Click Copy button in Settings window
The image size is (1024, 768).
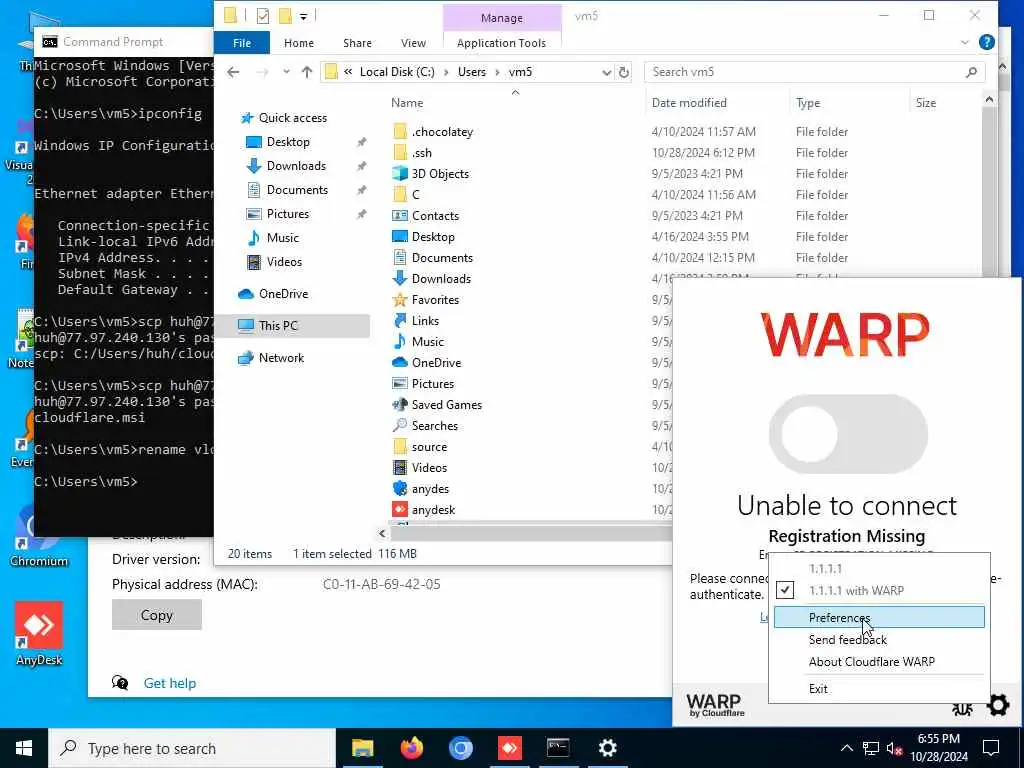(x=157, y=615)
